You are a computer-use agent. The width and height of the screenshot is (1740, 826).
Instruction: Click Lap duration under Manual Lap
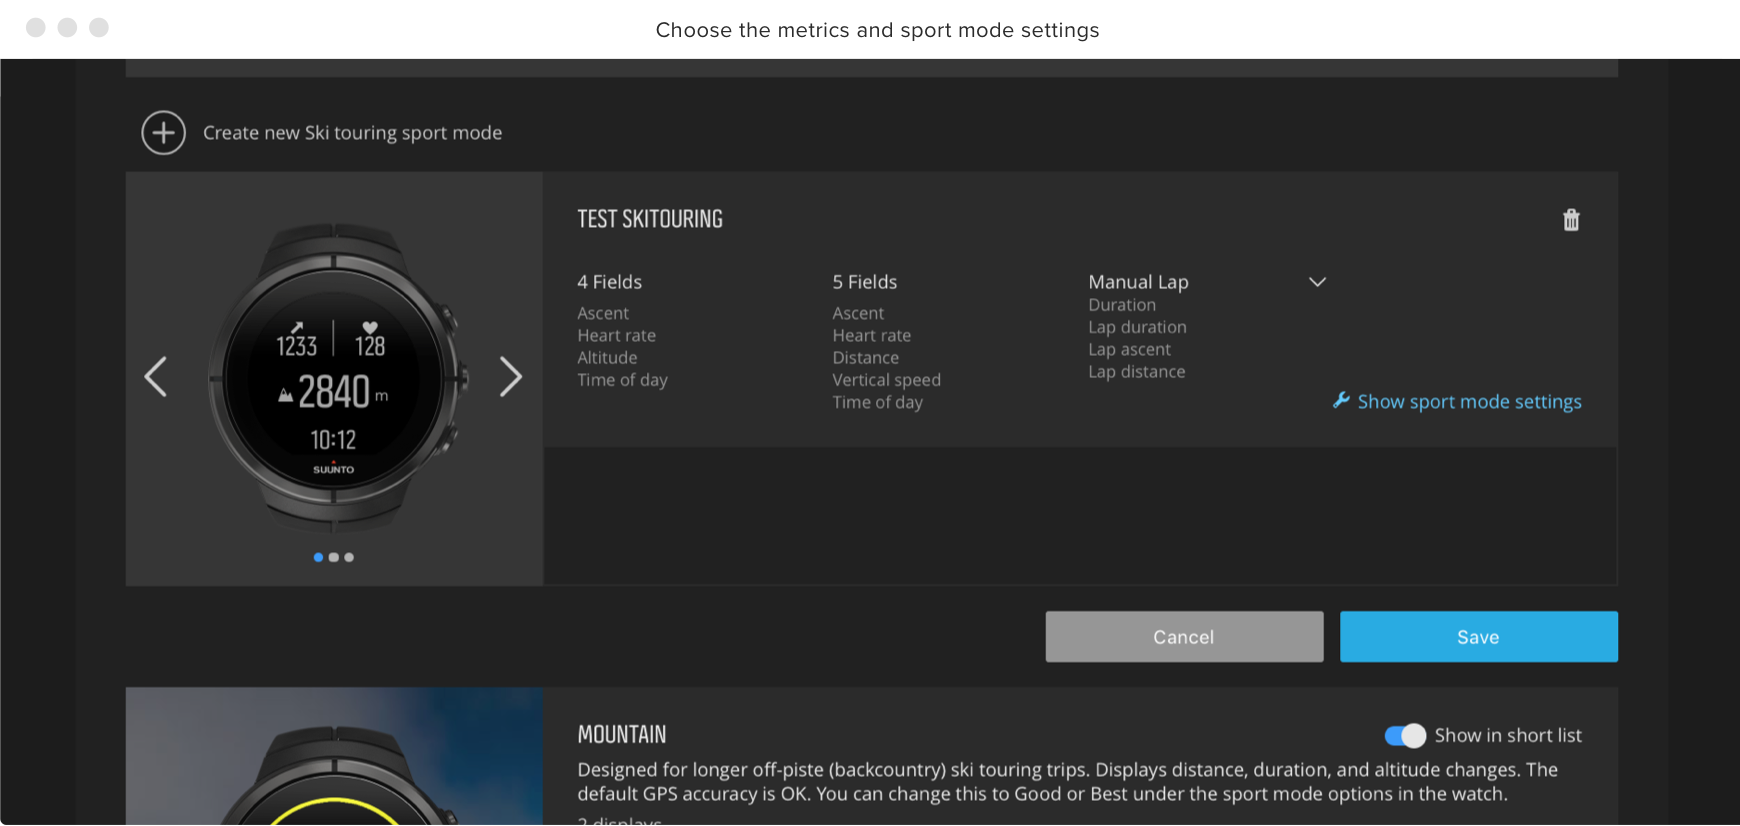[1137, 327]
